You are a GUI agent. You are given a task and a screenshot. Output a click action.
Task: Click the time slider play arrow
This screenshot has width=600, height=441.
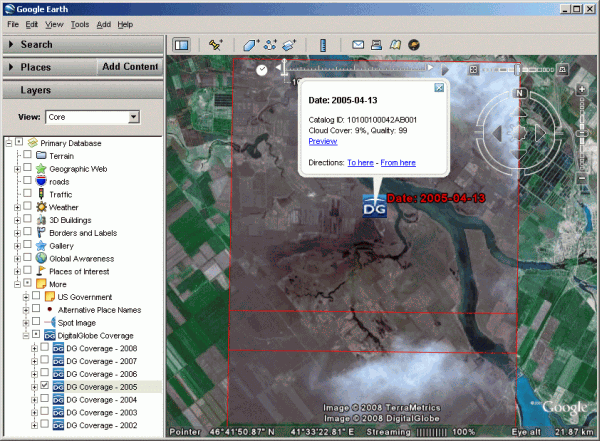(x=445, y=70)
